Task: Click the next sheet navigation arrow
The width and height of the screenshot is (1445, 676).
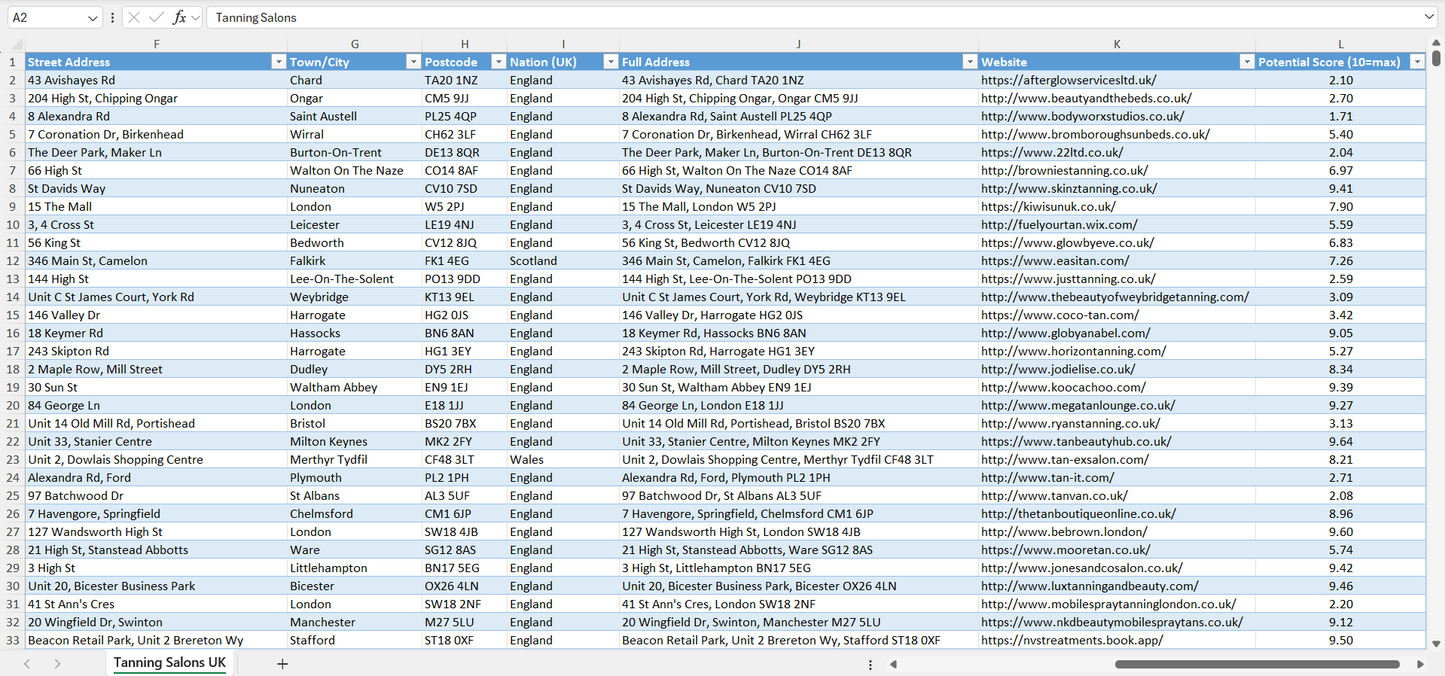Action: coord(57,664)
